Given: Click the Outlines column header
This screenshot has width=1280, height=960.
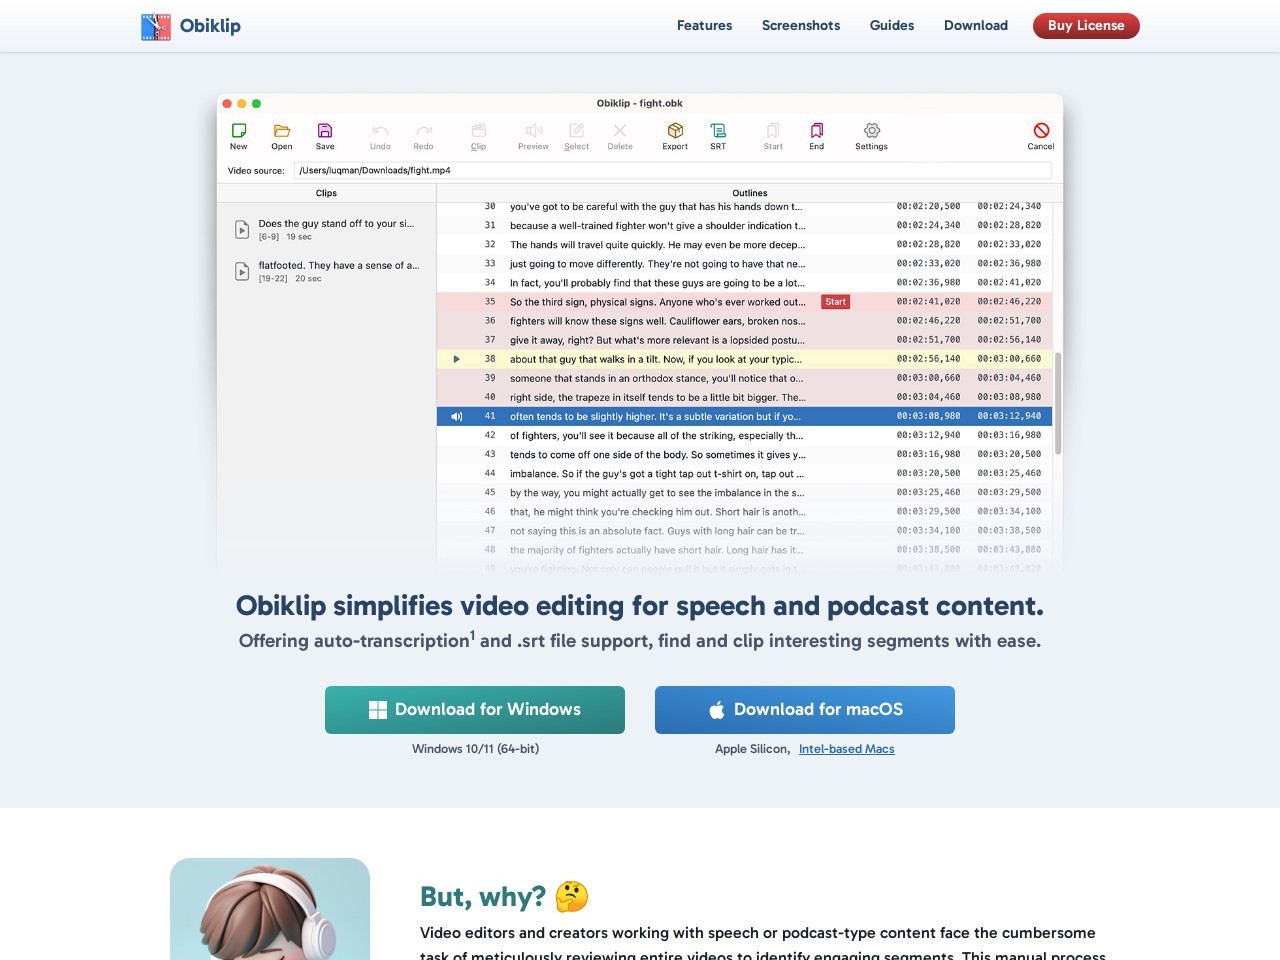Looking at the screenshot, I should (x=750, y=193).
